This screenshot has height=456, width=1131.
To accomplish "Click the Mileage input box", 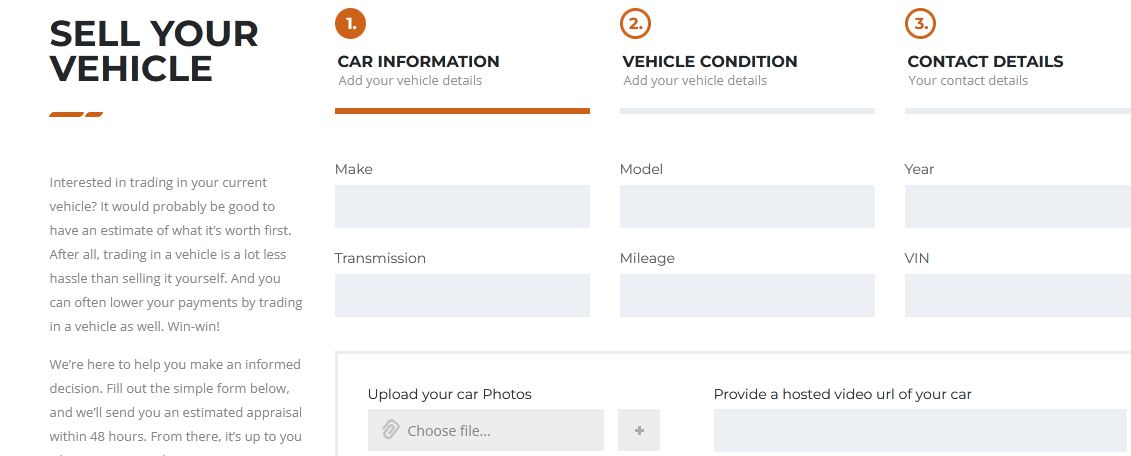I will click(x=747, y=295).
